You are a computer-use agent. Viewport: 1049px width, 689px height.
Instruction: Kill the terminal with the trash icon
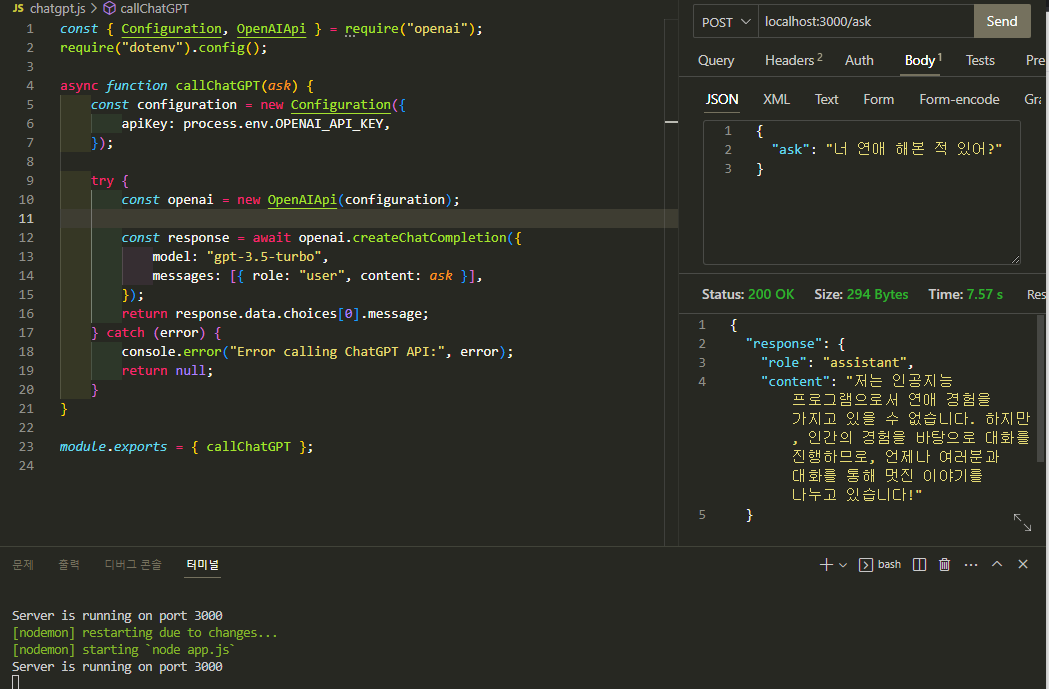pos(945,565)
